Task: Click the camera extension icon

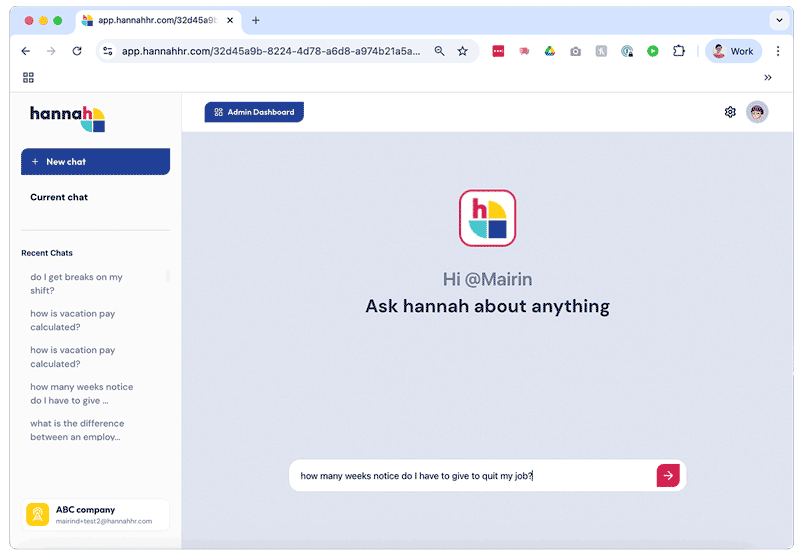Action: [576, 51]
